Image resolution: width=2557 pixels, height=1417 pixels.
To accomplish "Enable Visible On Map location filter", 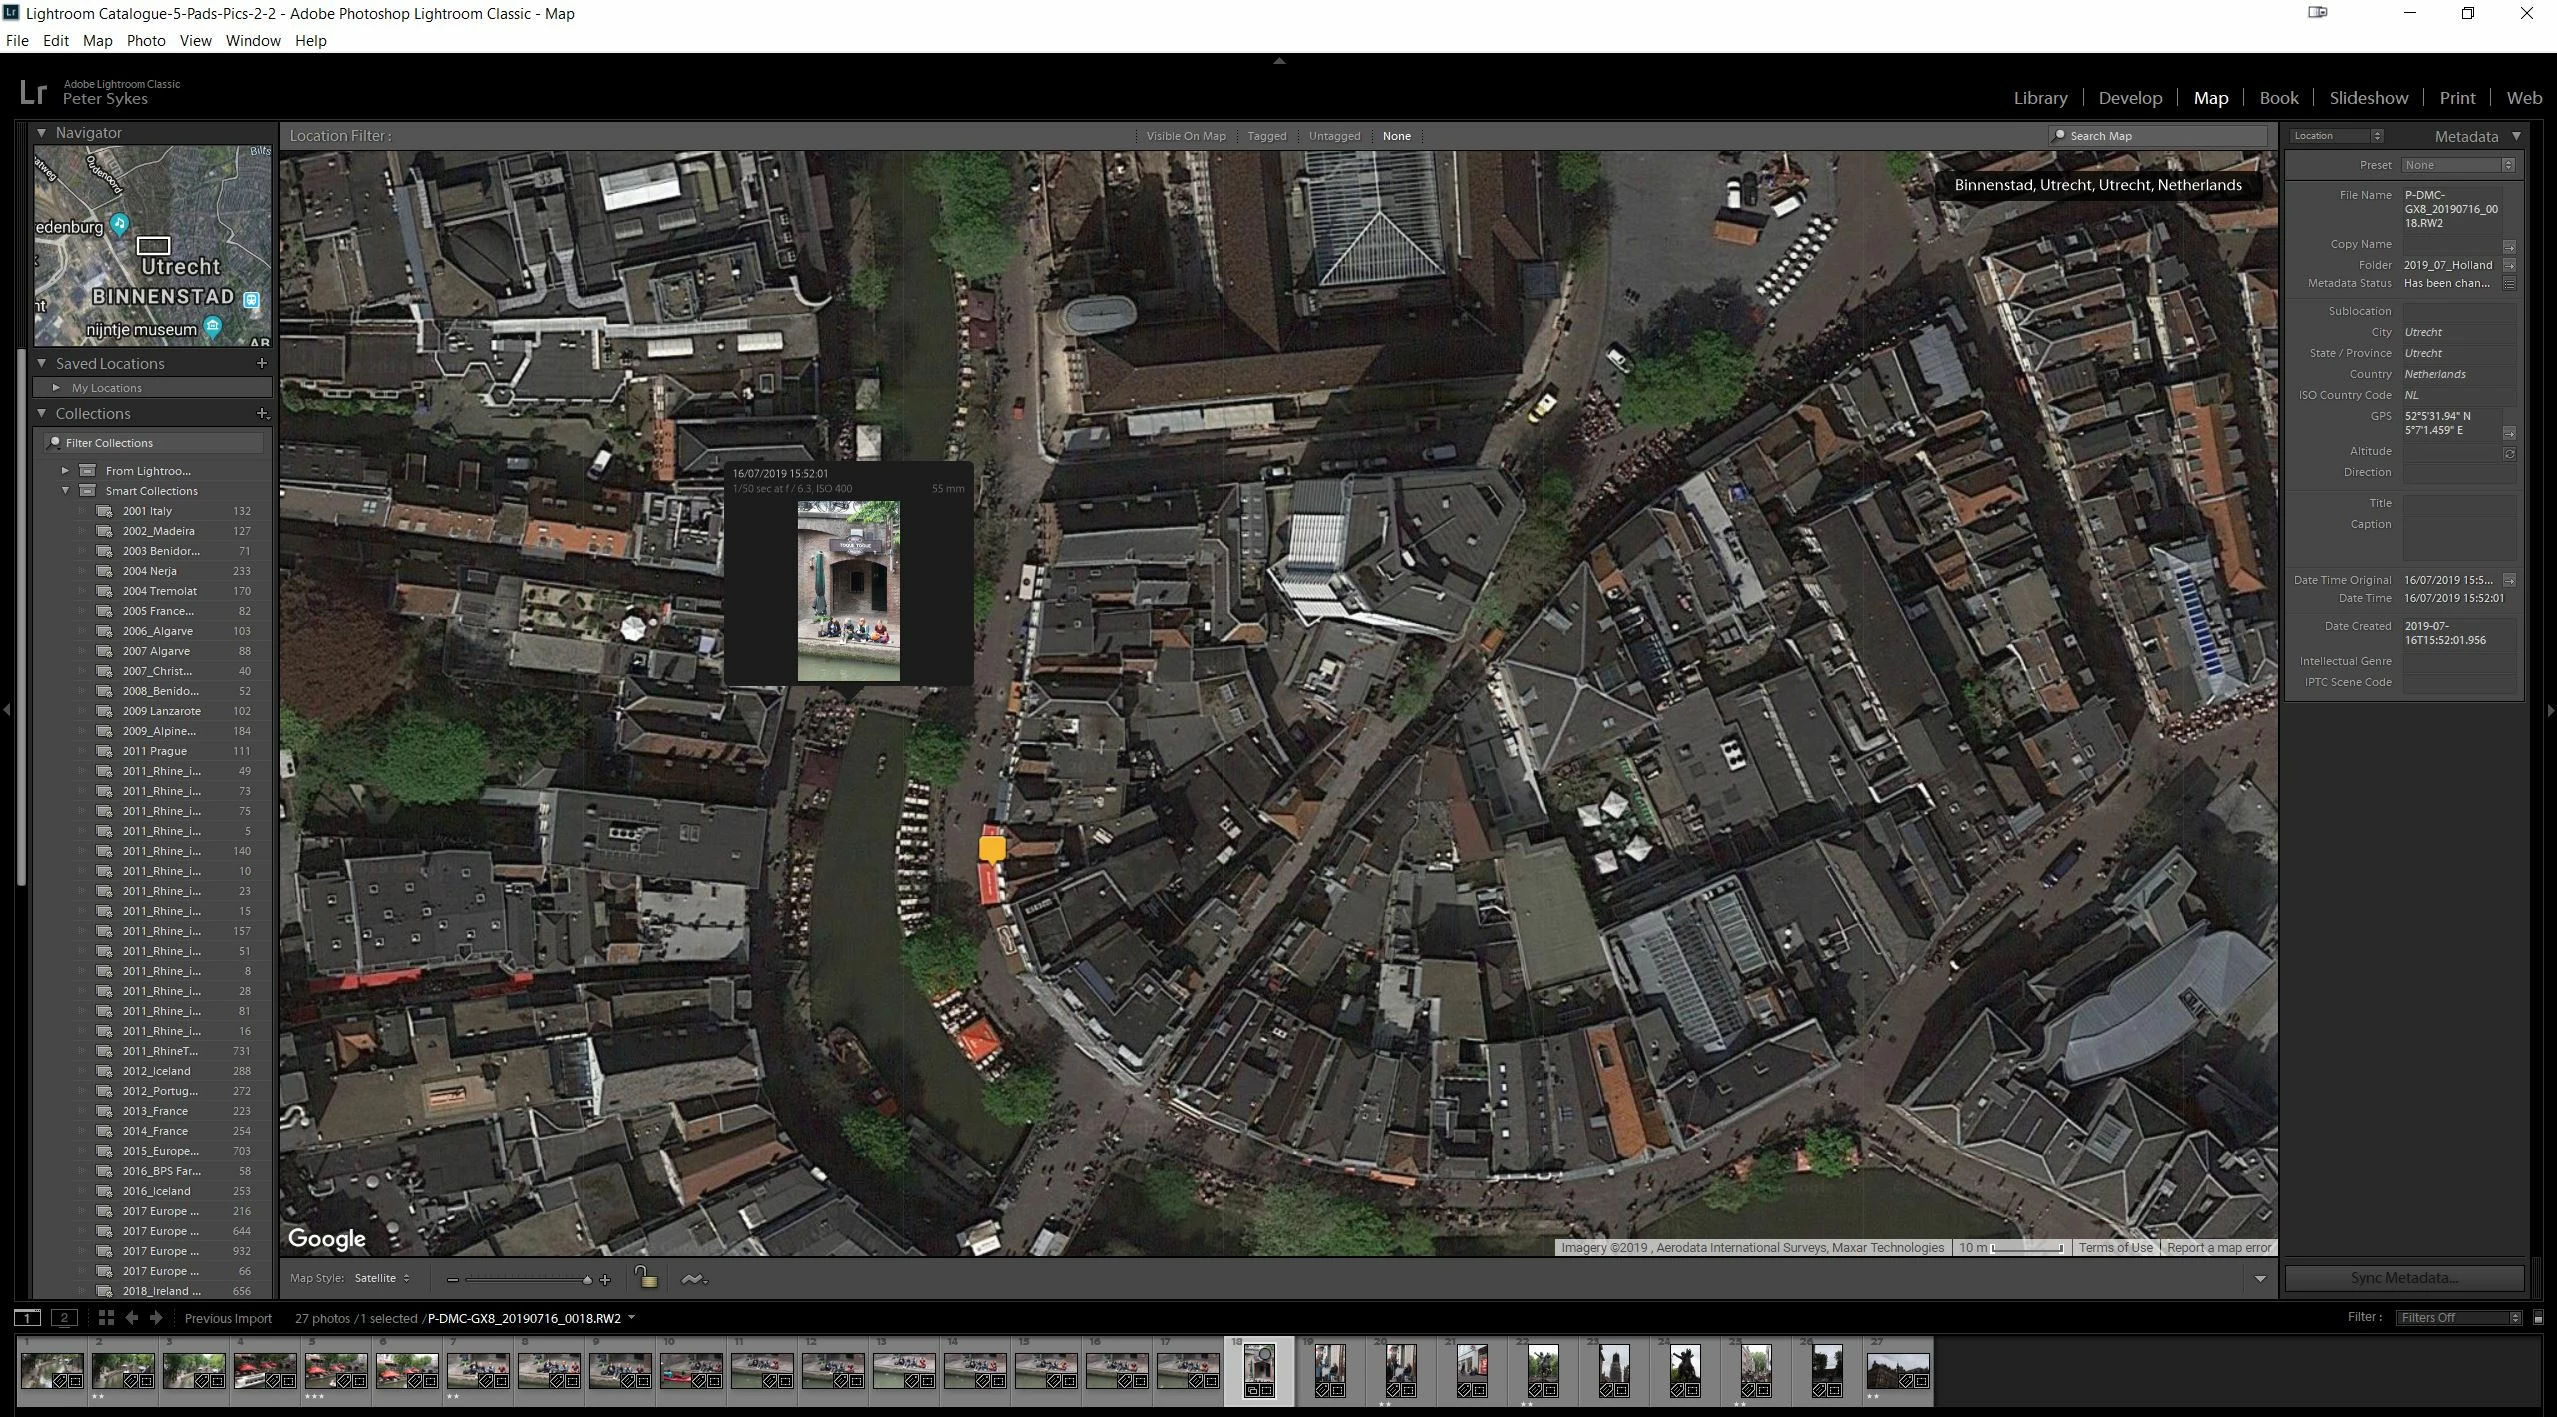I will pos(1185,136).
